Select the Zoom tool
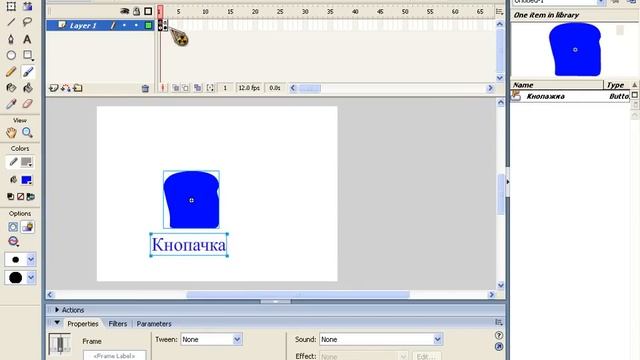This screenshot has height=360, width=640. tap(27, 133)
